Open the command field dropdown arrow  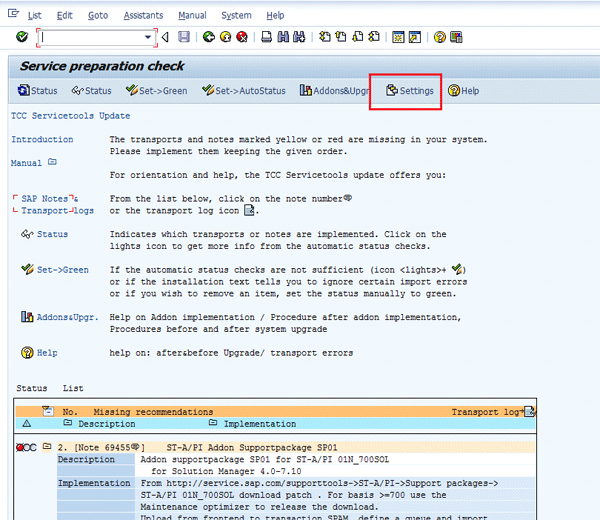click(149, 37)
